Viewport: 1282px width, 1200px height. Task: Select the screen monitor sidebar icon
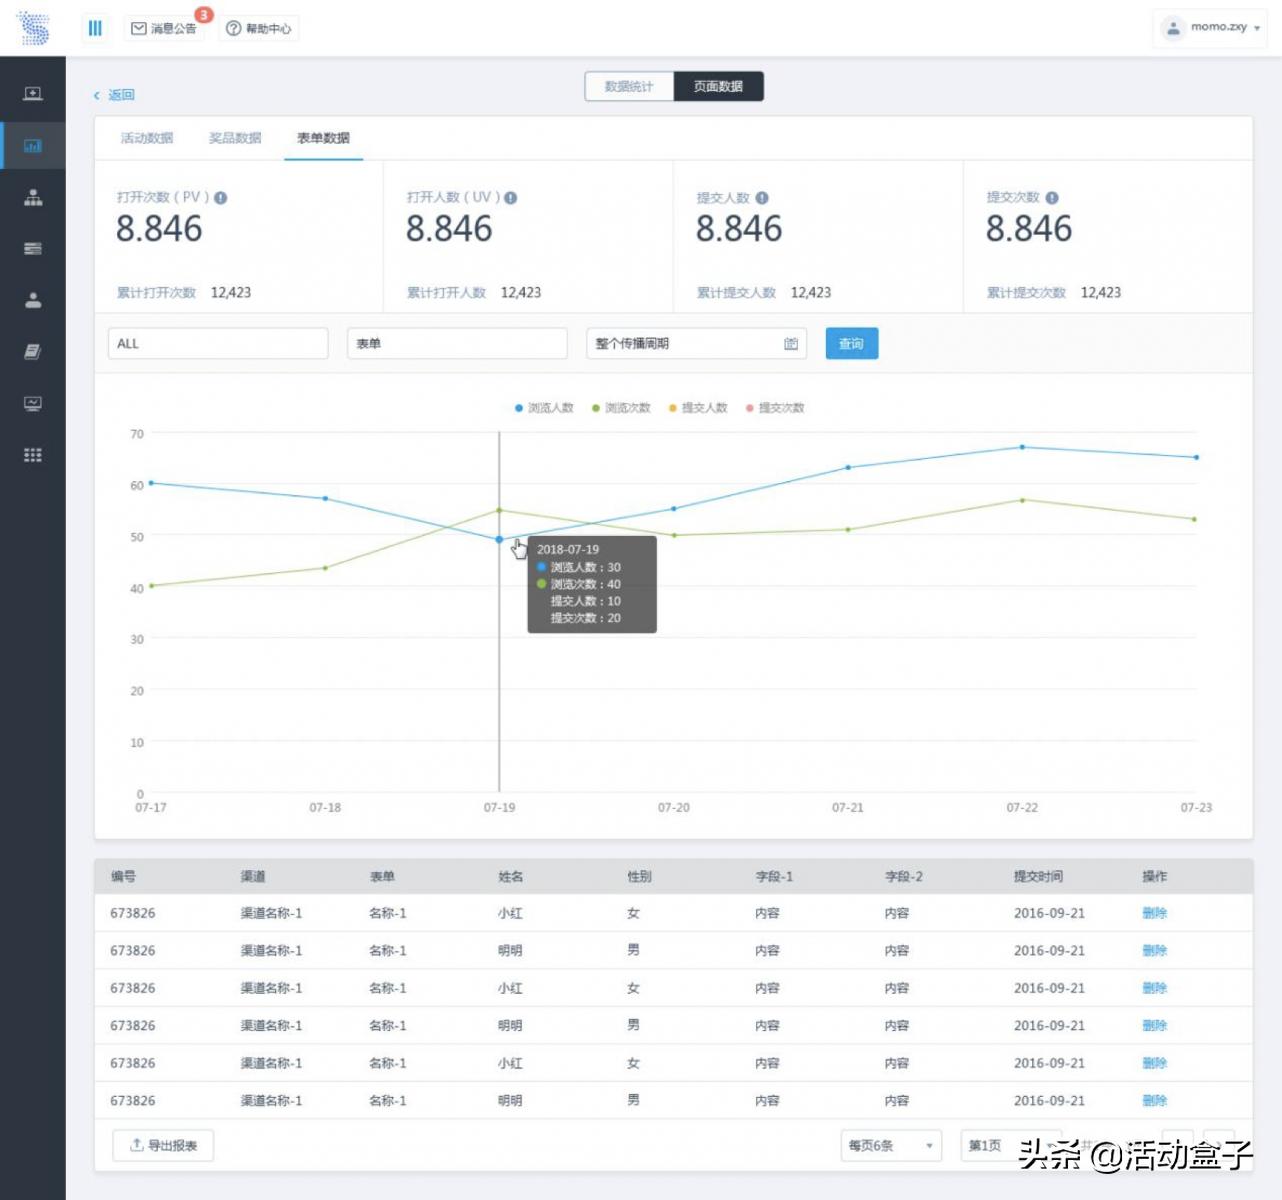[x=33, y=403]
